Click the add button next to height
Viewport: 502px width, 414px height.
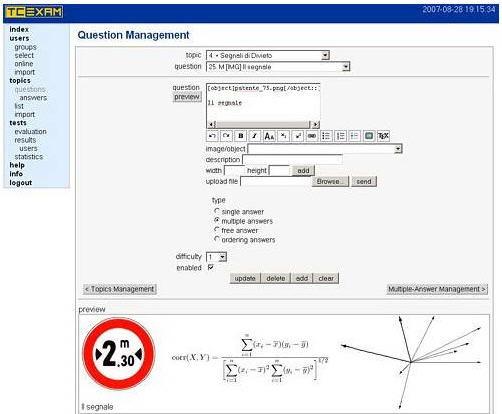point(303,171)
